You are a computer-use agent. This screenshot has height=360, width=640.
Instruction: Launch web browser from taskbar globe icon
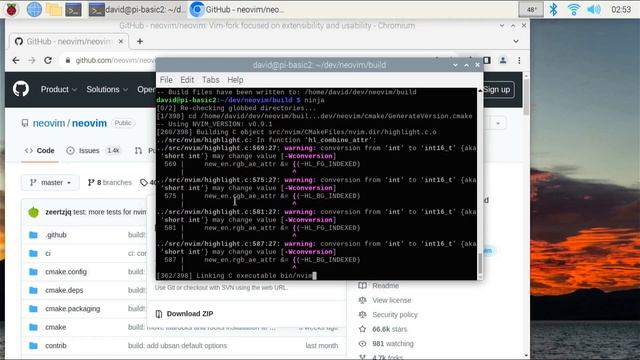(34, 9)
